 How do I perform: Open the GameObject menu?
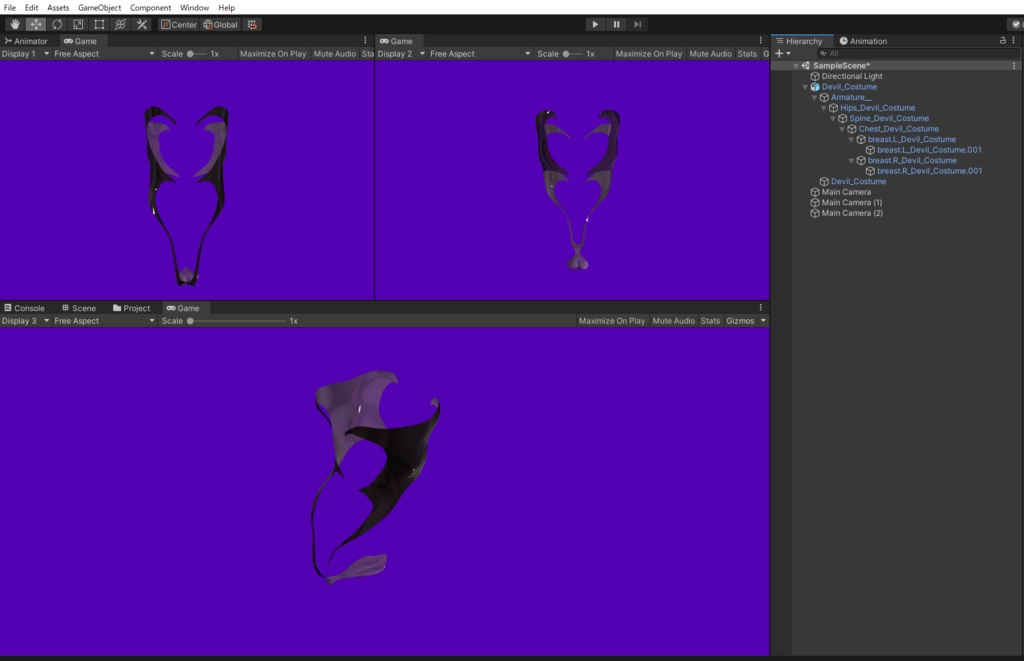click(100, 8)
